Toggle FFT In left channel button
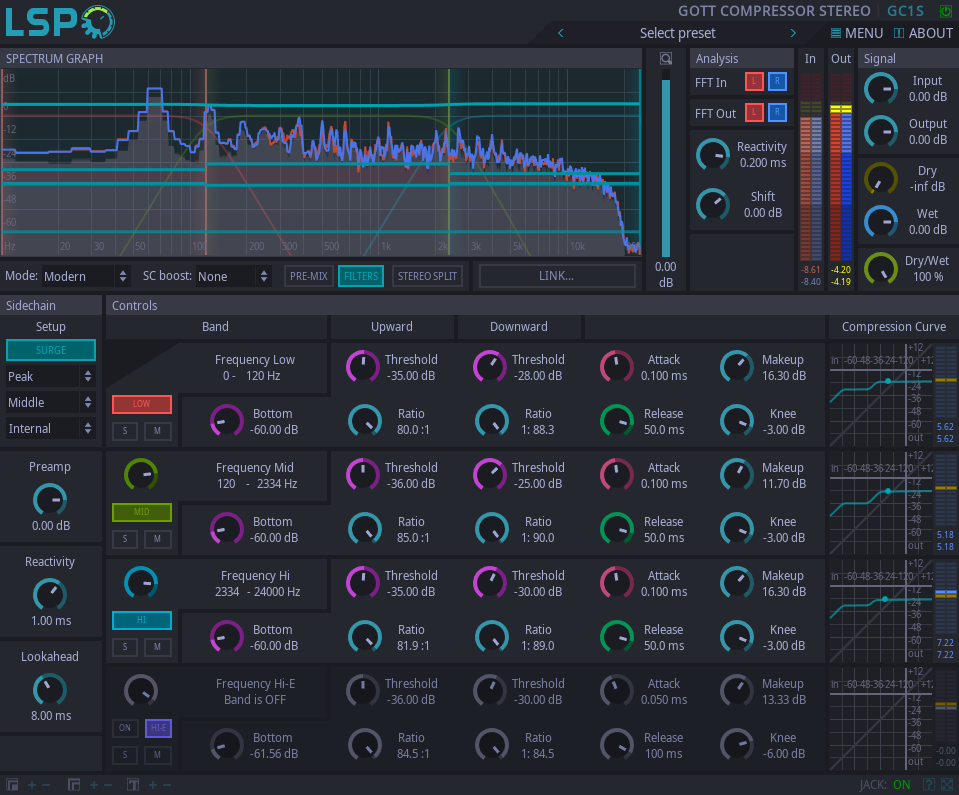The image size is (959, 795). (754, 82)
